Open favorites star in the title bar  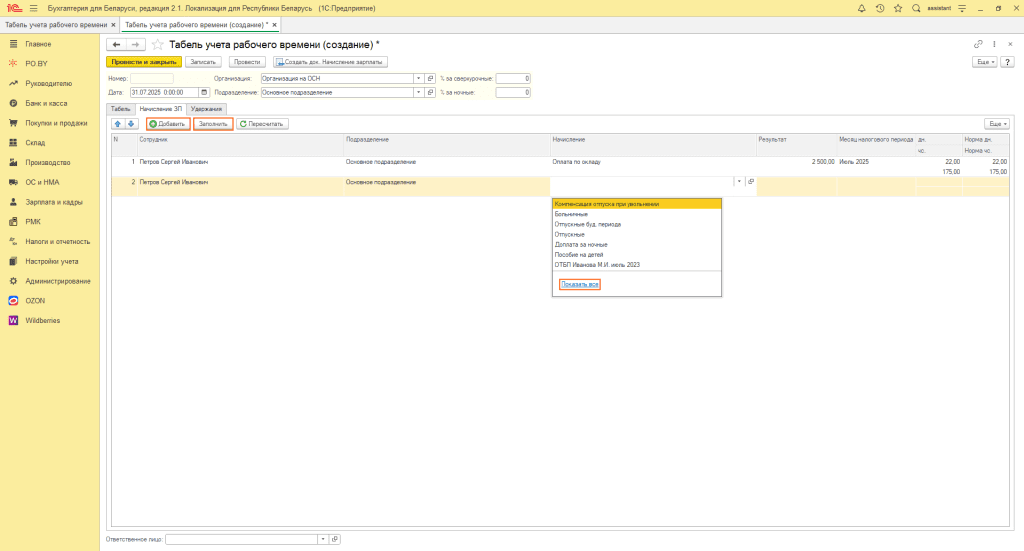[x=898, y=8]
